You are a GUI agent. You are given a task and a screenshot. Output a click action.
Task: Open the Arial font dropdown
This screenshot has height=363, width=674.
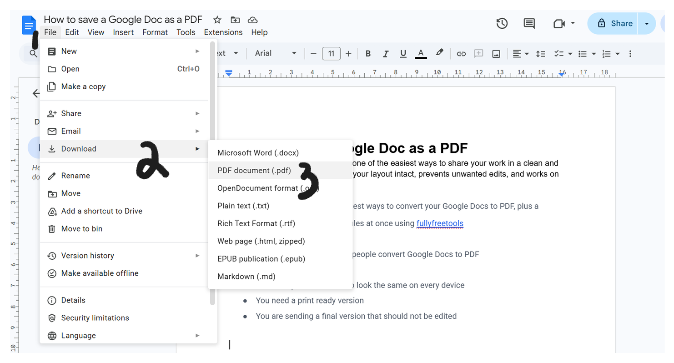coord(275,53)
